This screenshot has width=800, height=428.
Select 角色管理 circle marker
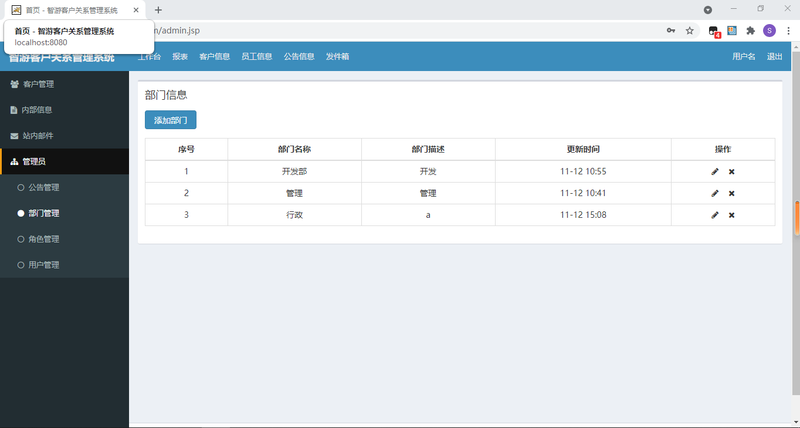tap(21, 239)
